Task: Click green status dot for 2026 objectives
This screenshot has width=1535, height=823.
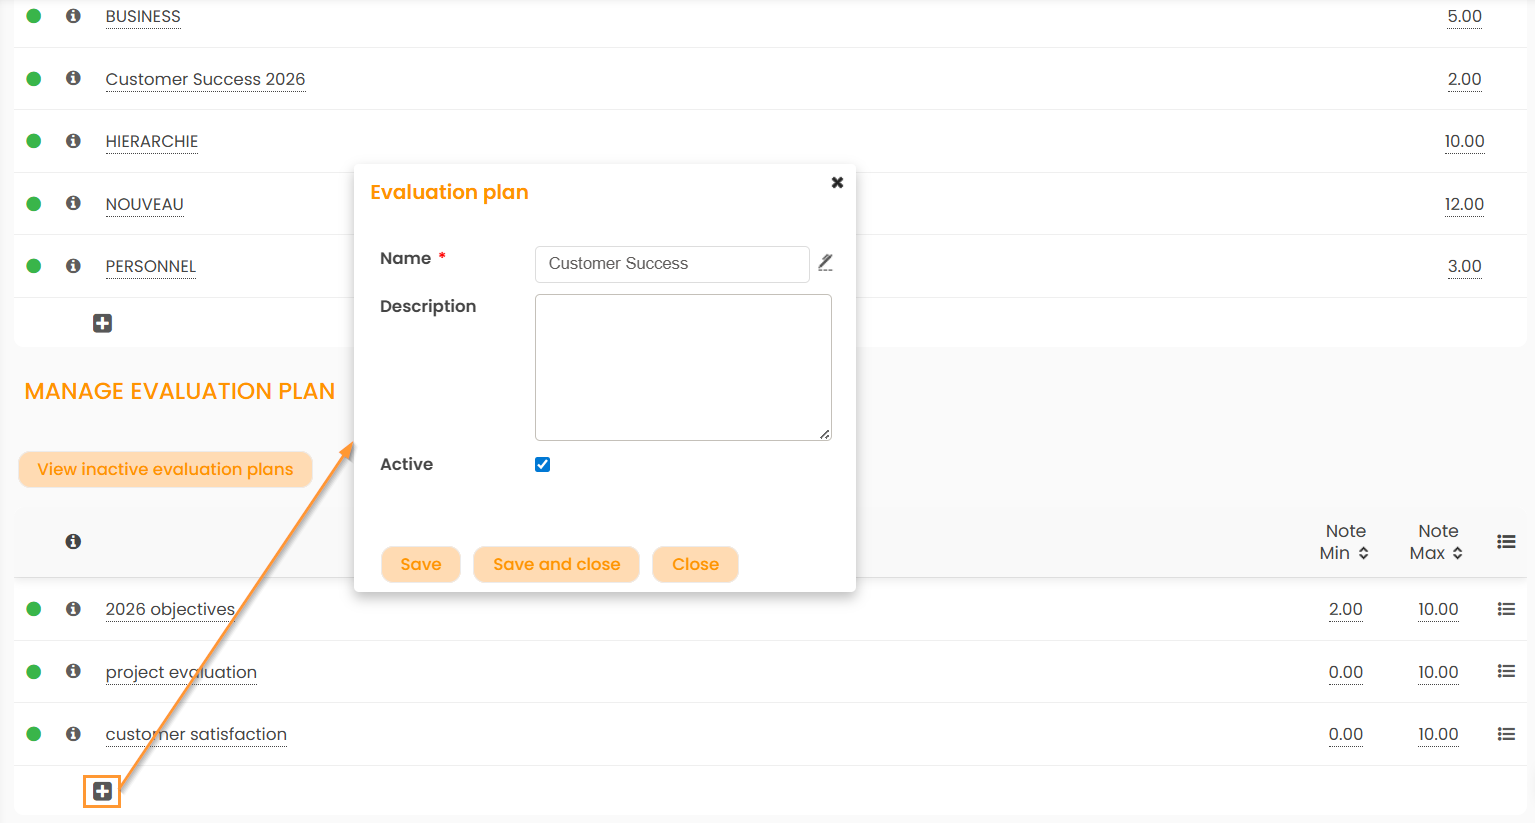Action: (34, 609)
